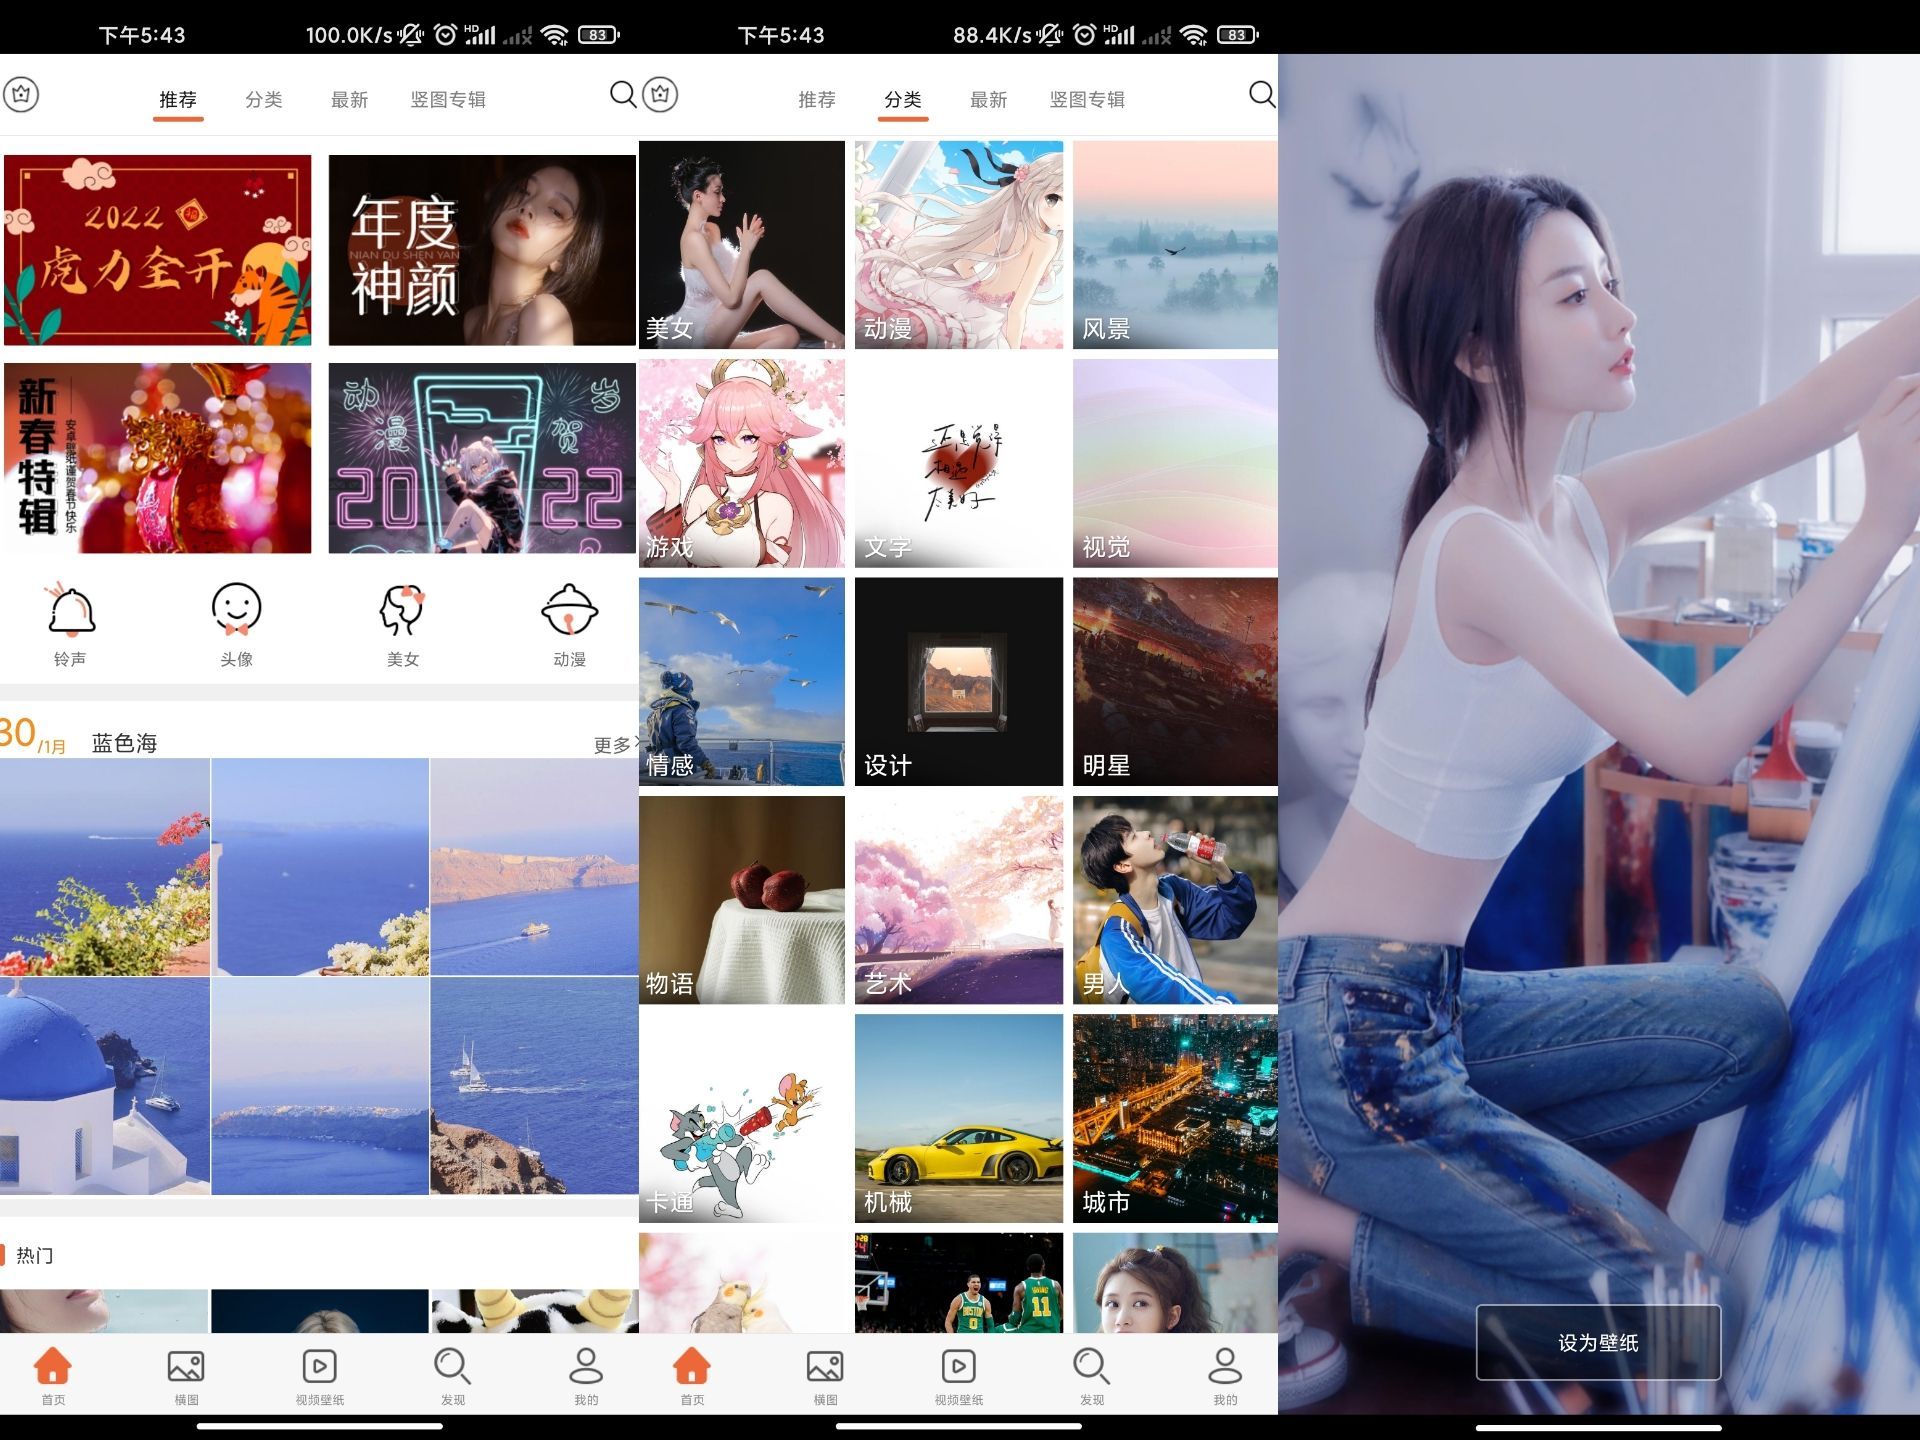Open 我的 profile icon on left screen

click(586, 1376)
